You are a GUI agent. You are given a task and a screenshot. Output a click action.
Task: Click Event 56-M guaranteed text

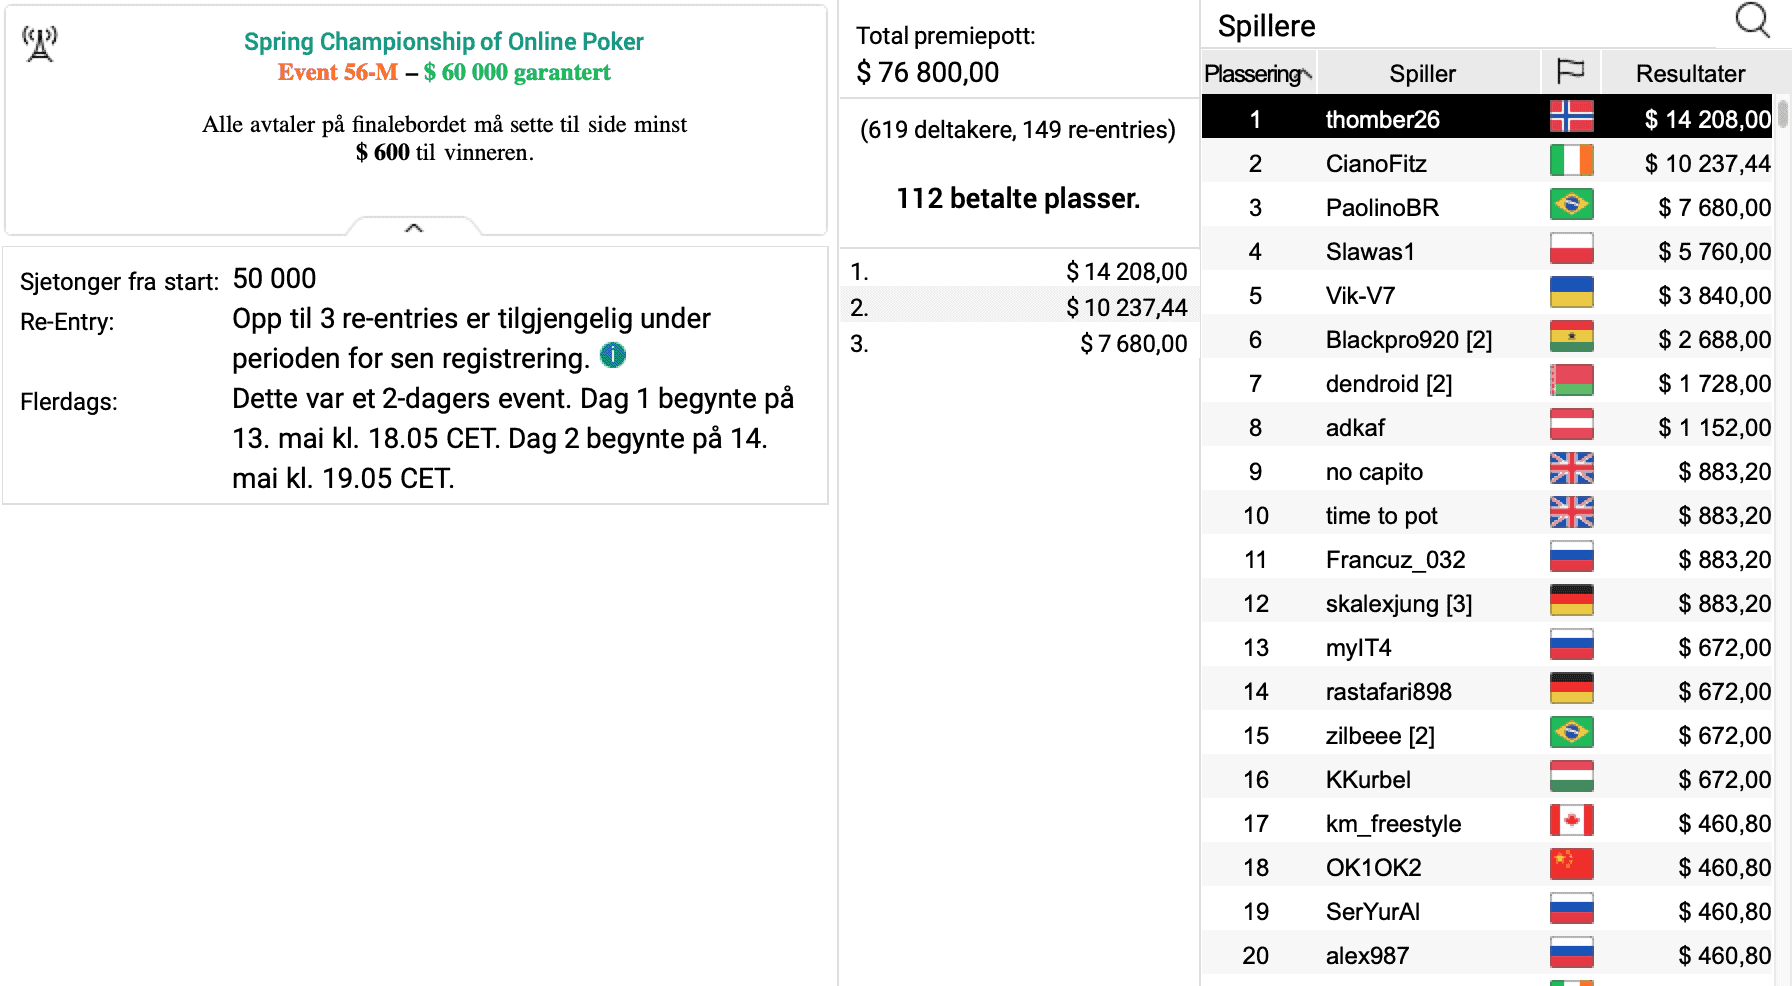pyautogui.click(x=444, y=72)
